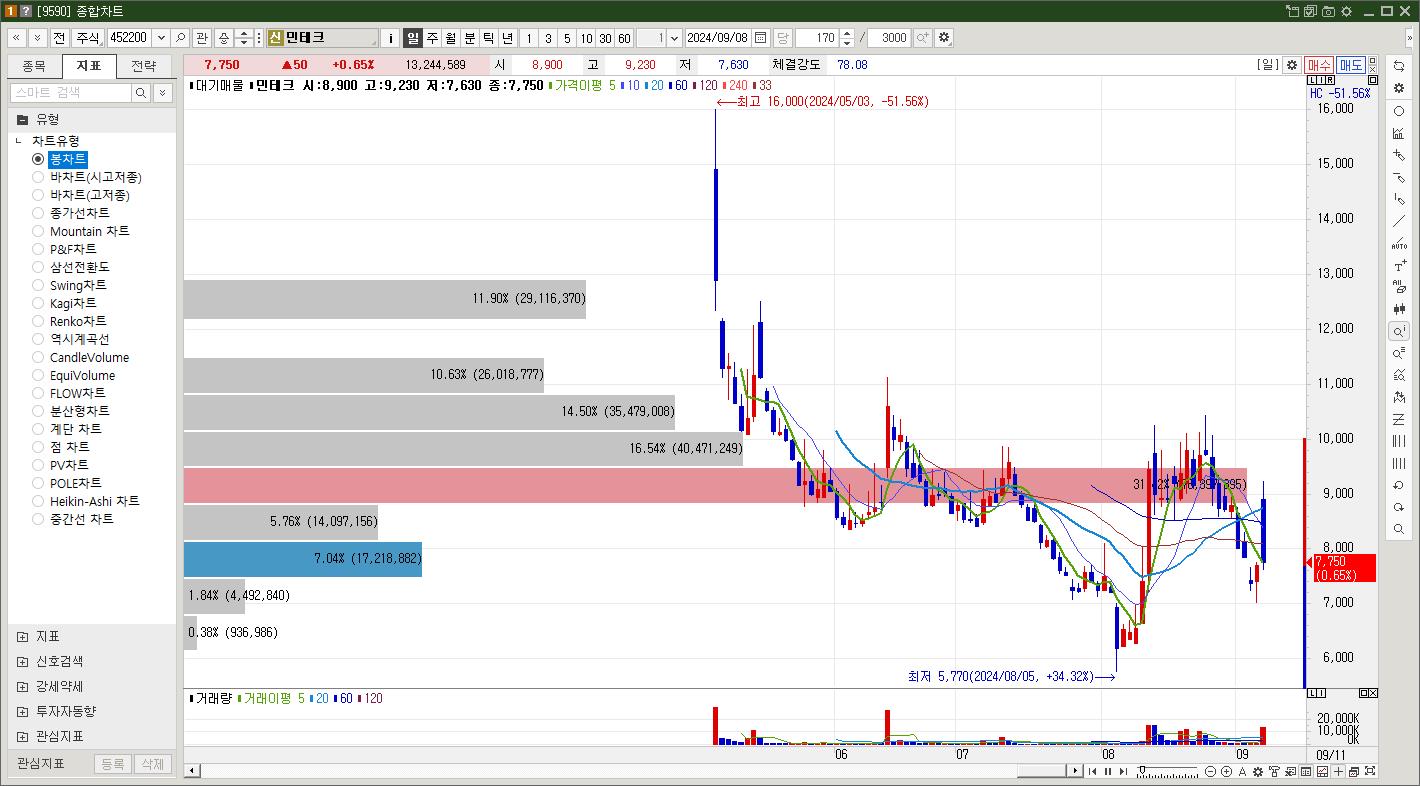Click the date field showing 2024/09/08
The image size is (1420, 786).
pyautogui.click(x=718, y=38)
